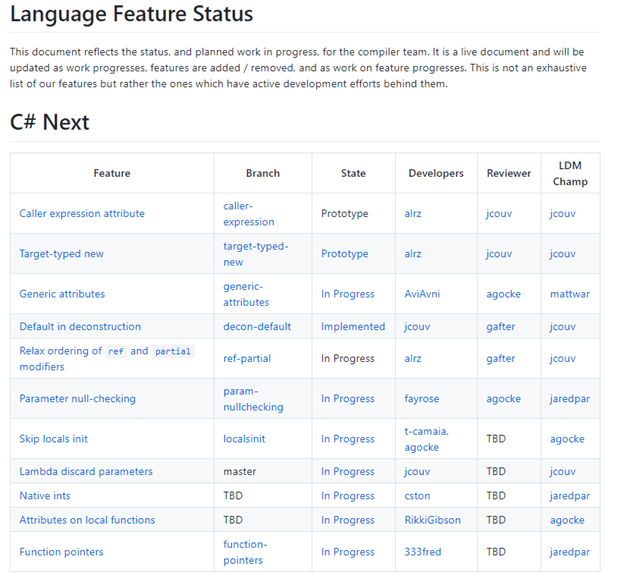The image size is (624, 585).
Task: Click the Prototype state link for Target-typed new
Action: [345, 254]
